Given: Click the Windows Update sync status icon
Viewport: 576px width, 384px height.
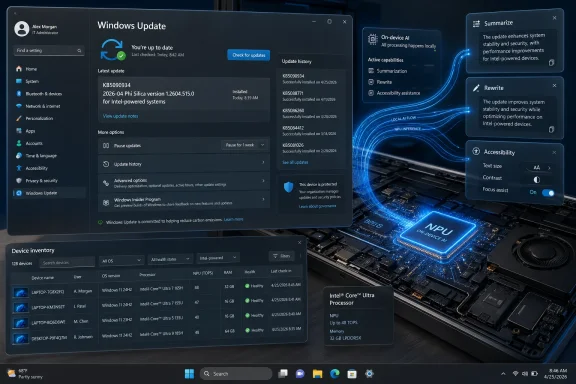Looking at the screenshot, I should coord(112,50).
